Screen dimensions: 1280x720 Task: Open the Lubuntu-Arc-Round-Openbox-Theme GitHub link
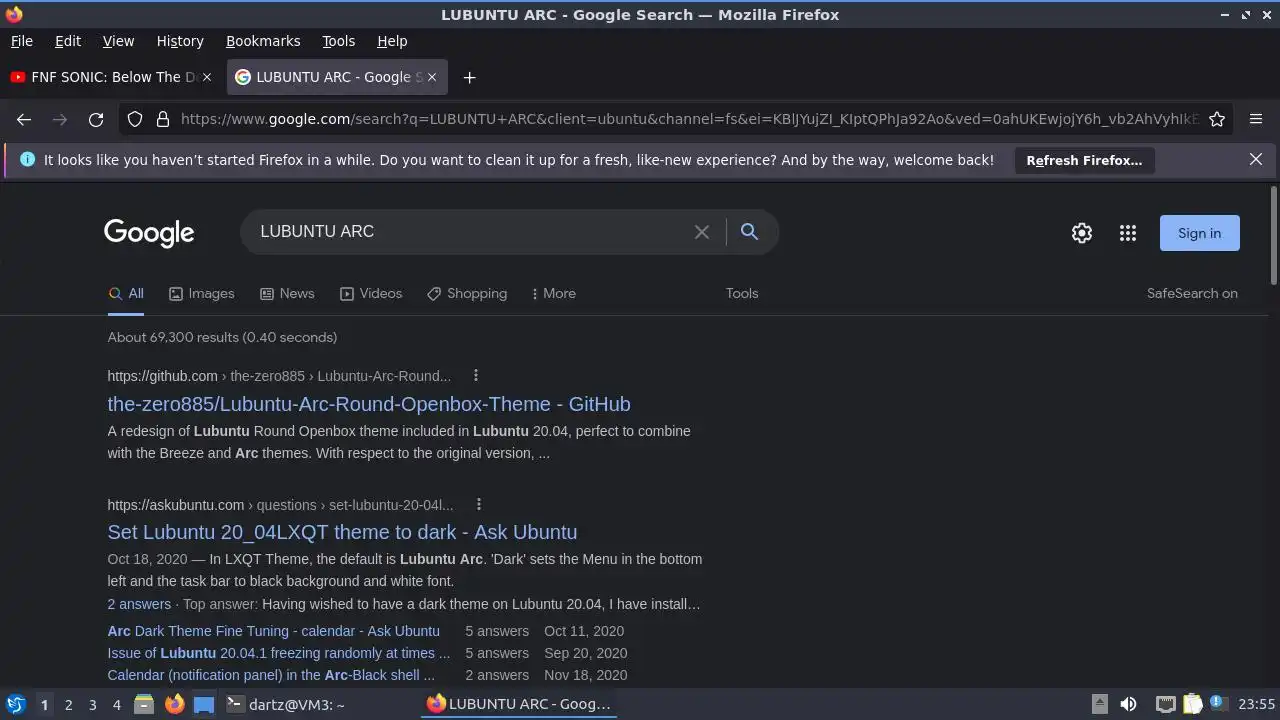click(x=369, y=404)
